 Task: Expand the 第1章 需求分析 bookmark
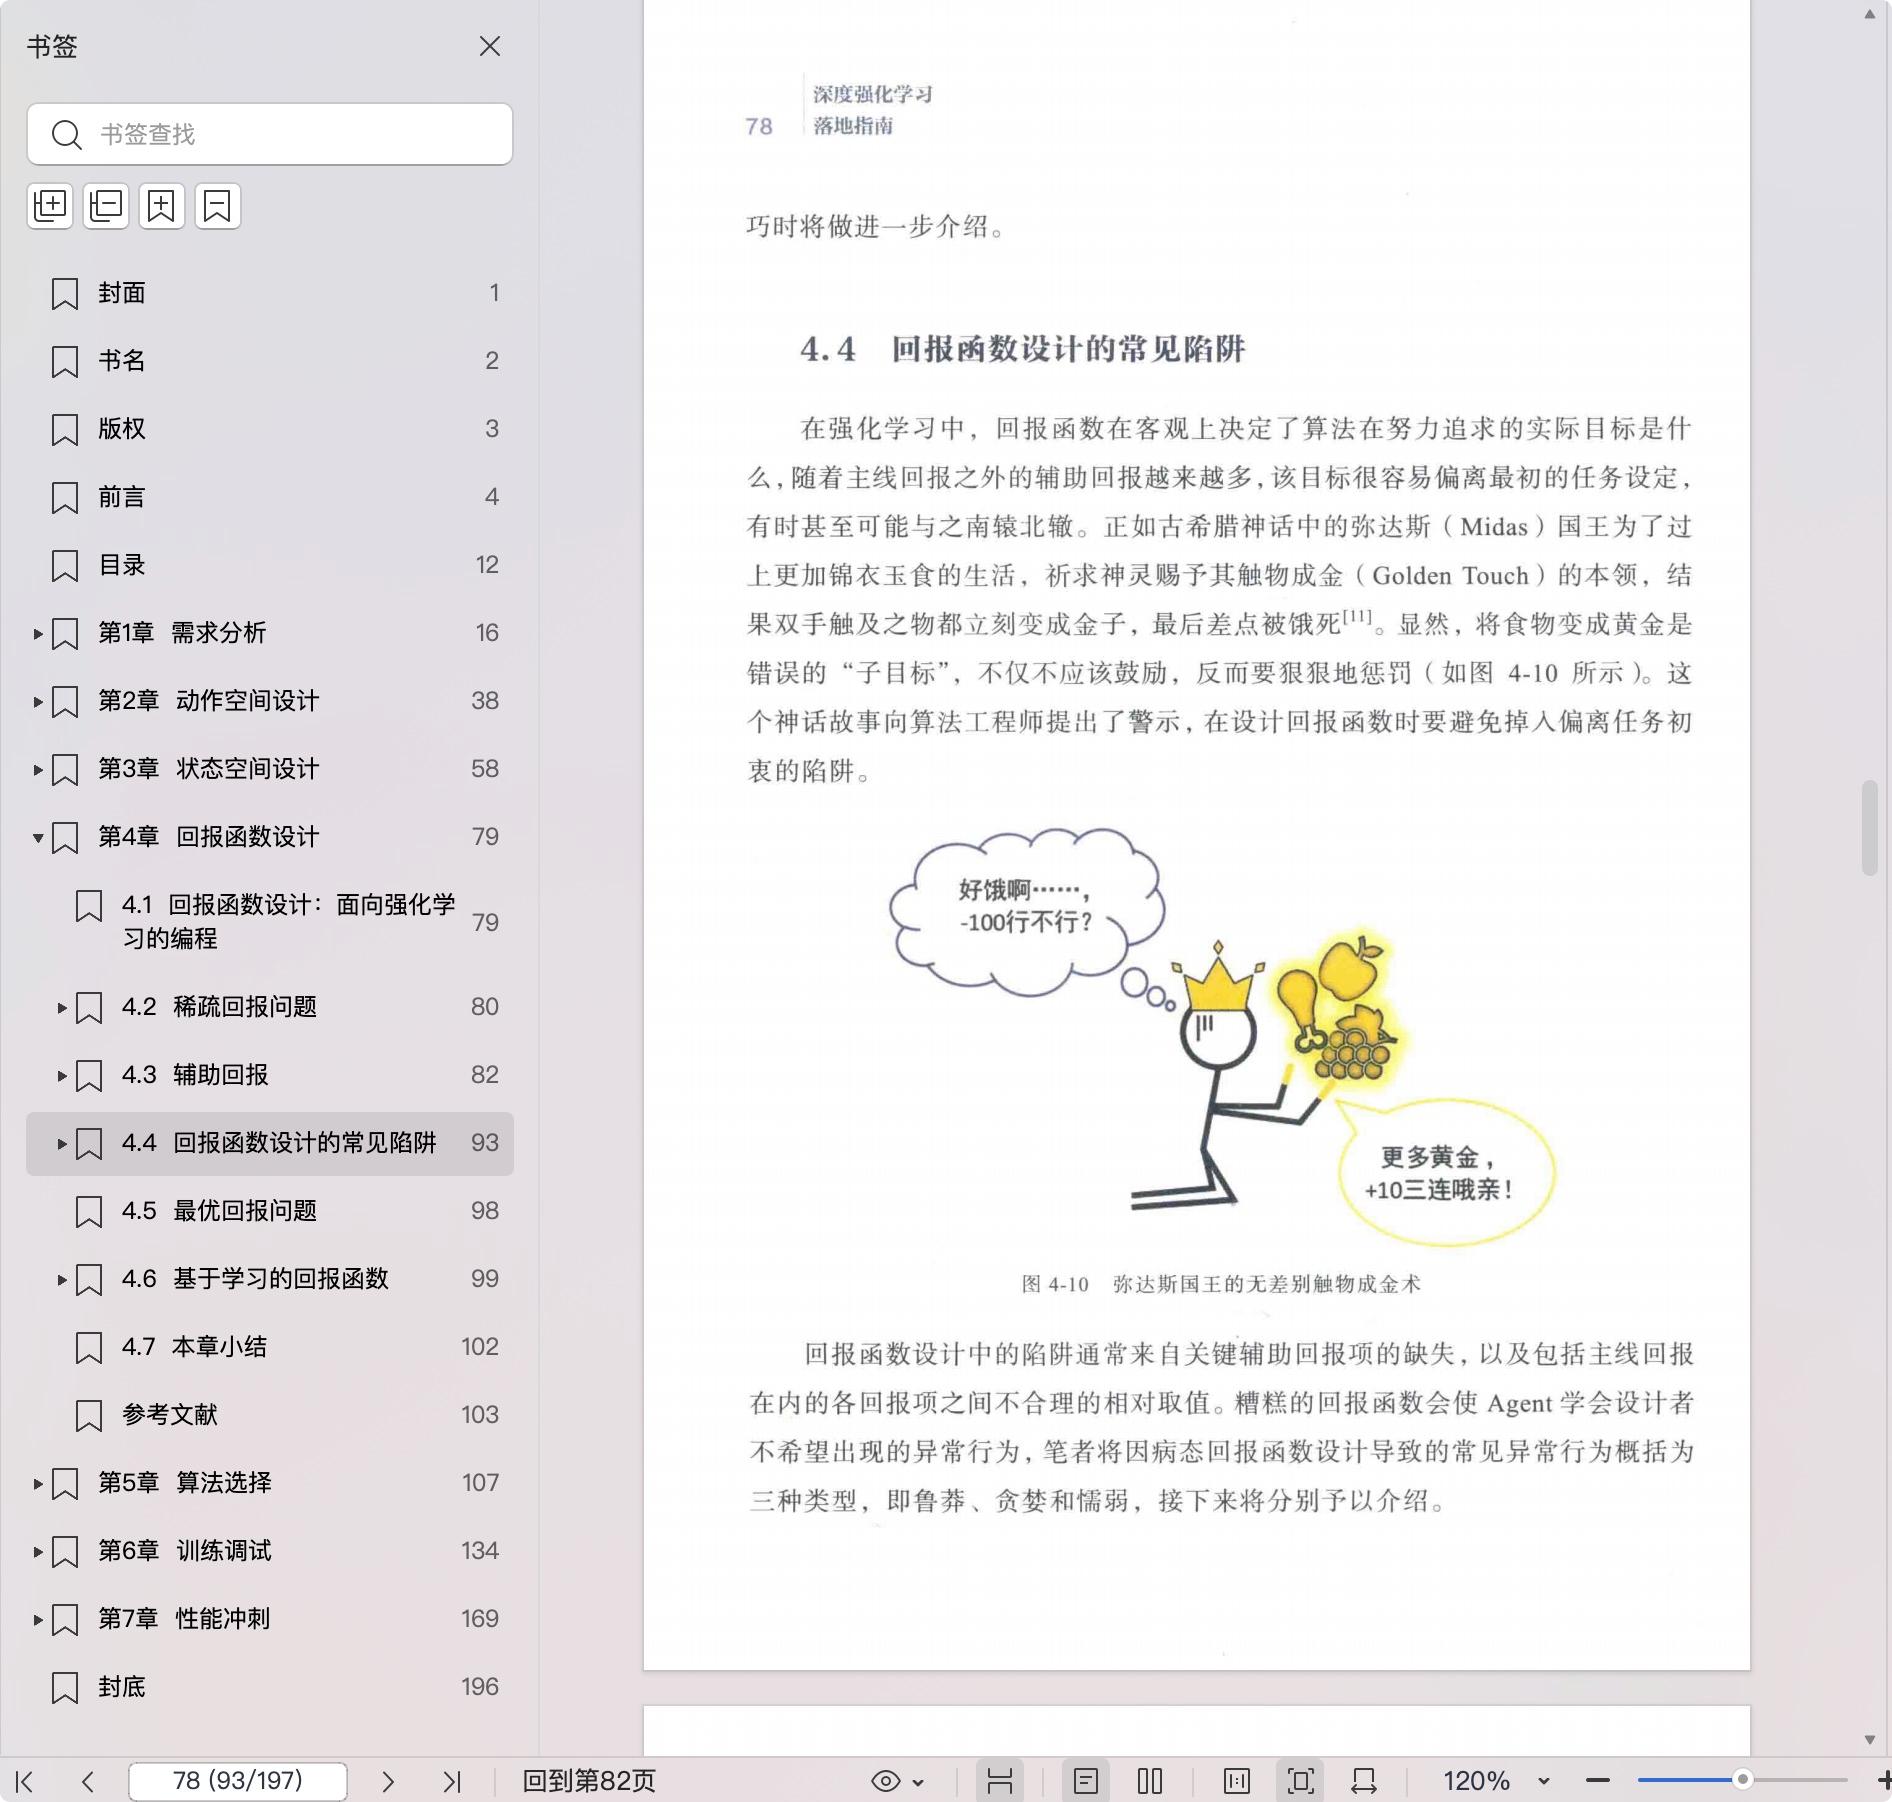(38, 633)
